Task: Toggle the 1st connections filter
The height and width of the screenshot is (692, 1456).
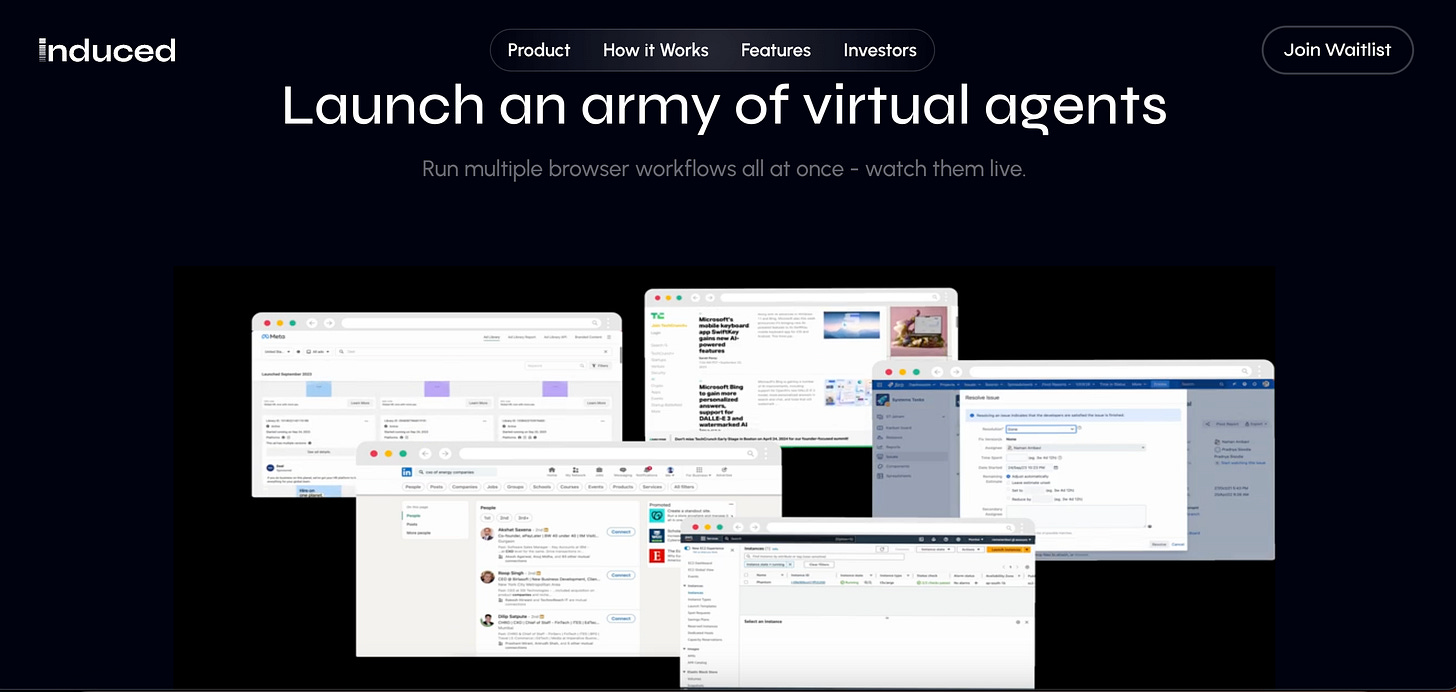Action: [x=487, y=518]
